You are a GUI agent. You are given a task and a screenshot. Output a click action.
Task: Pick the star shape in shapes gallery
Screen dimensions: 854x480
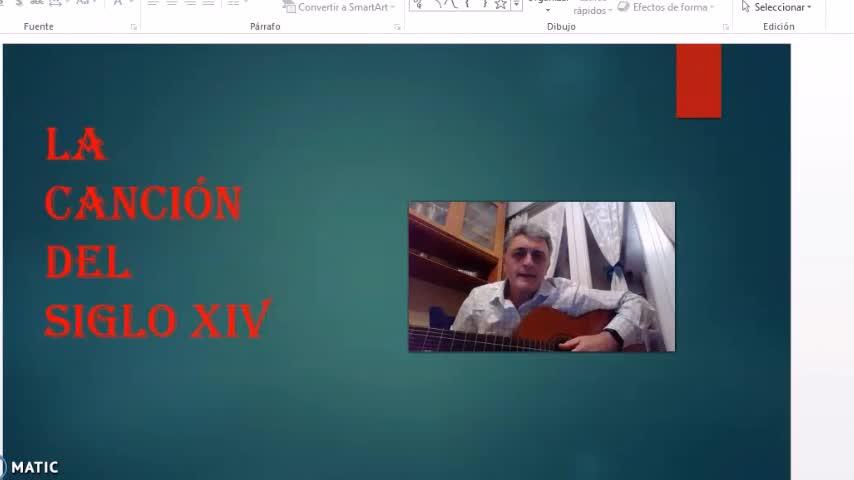pyautogui.click(x=501, y=5)
